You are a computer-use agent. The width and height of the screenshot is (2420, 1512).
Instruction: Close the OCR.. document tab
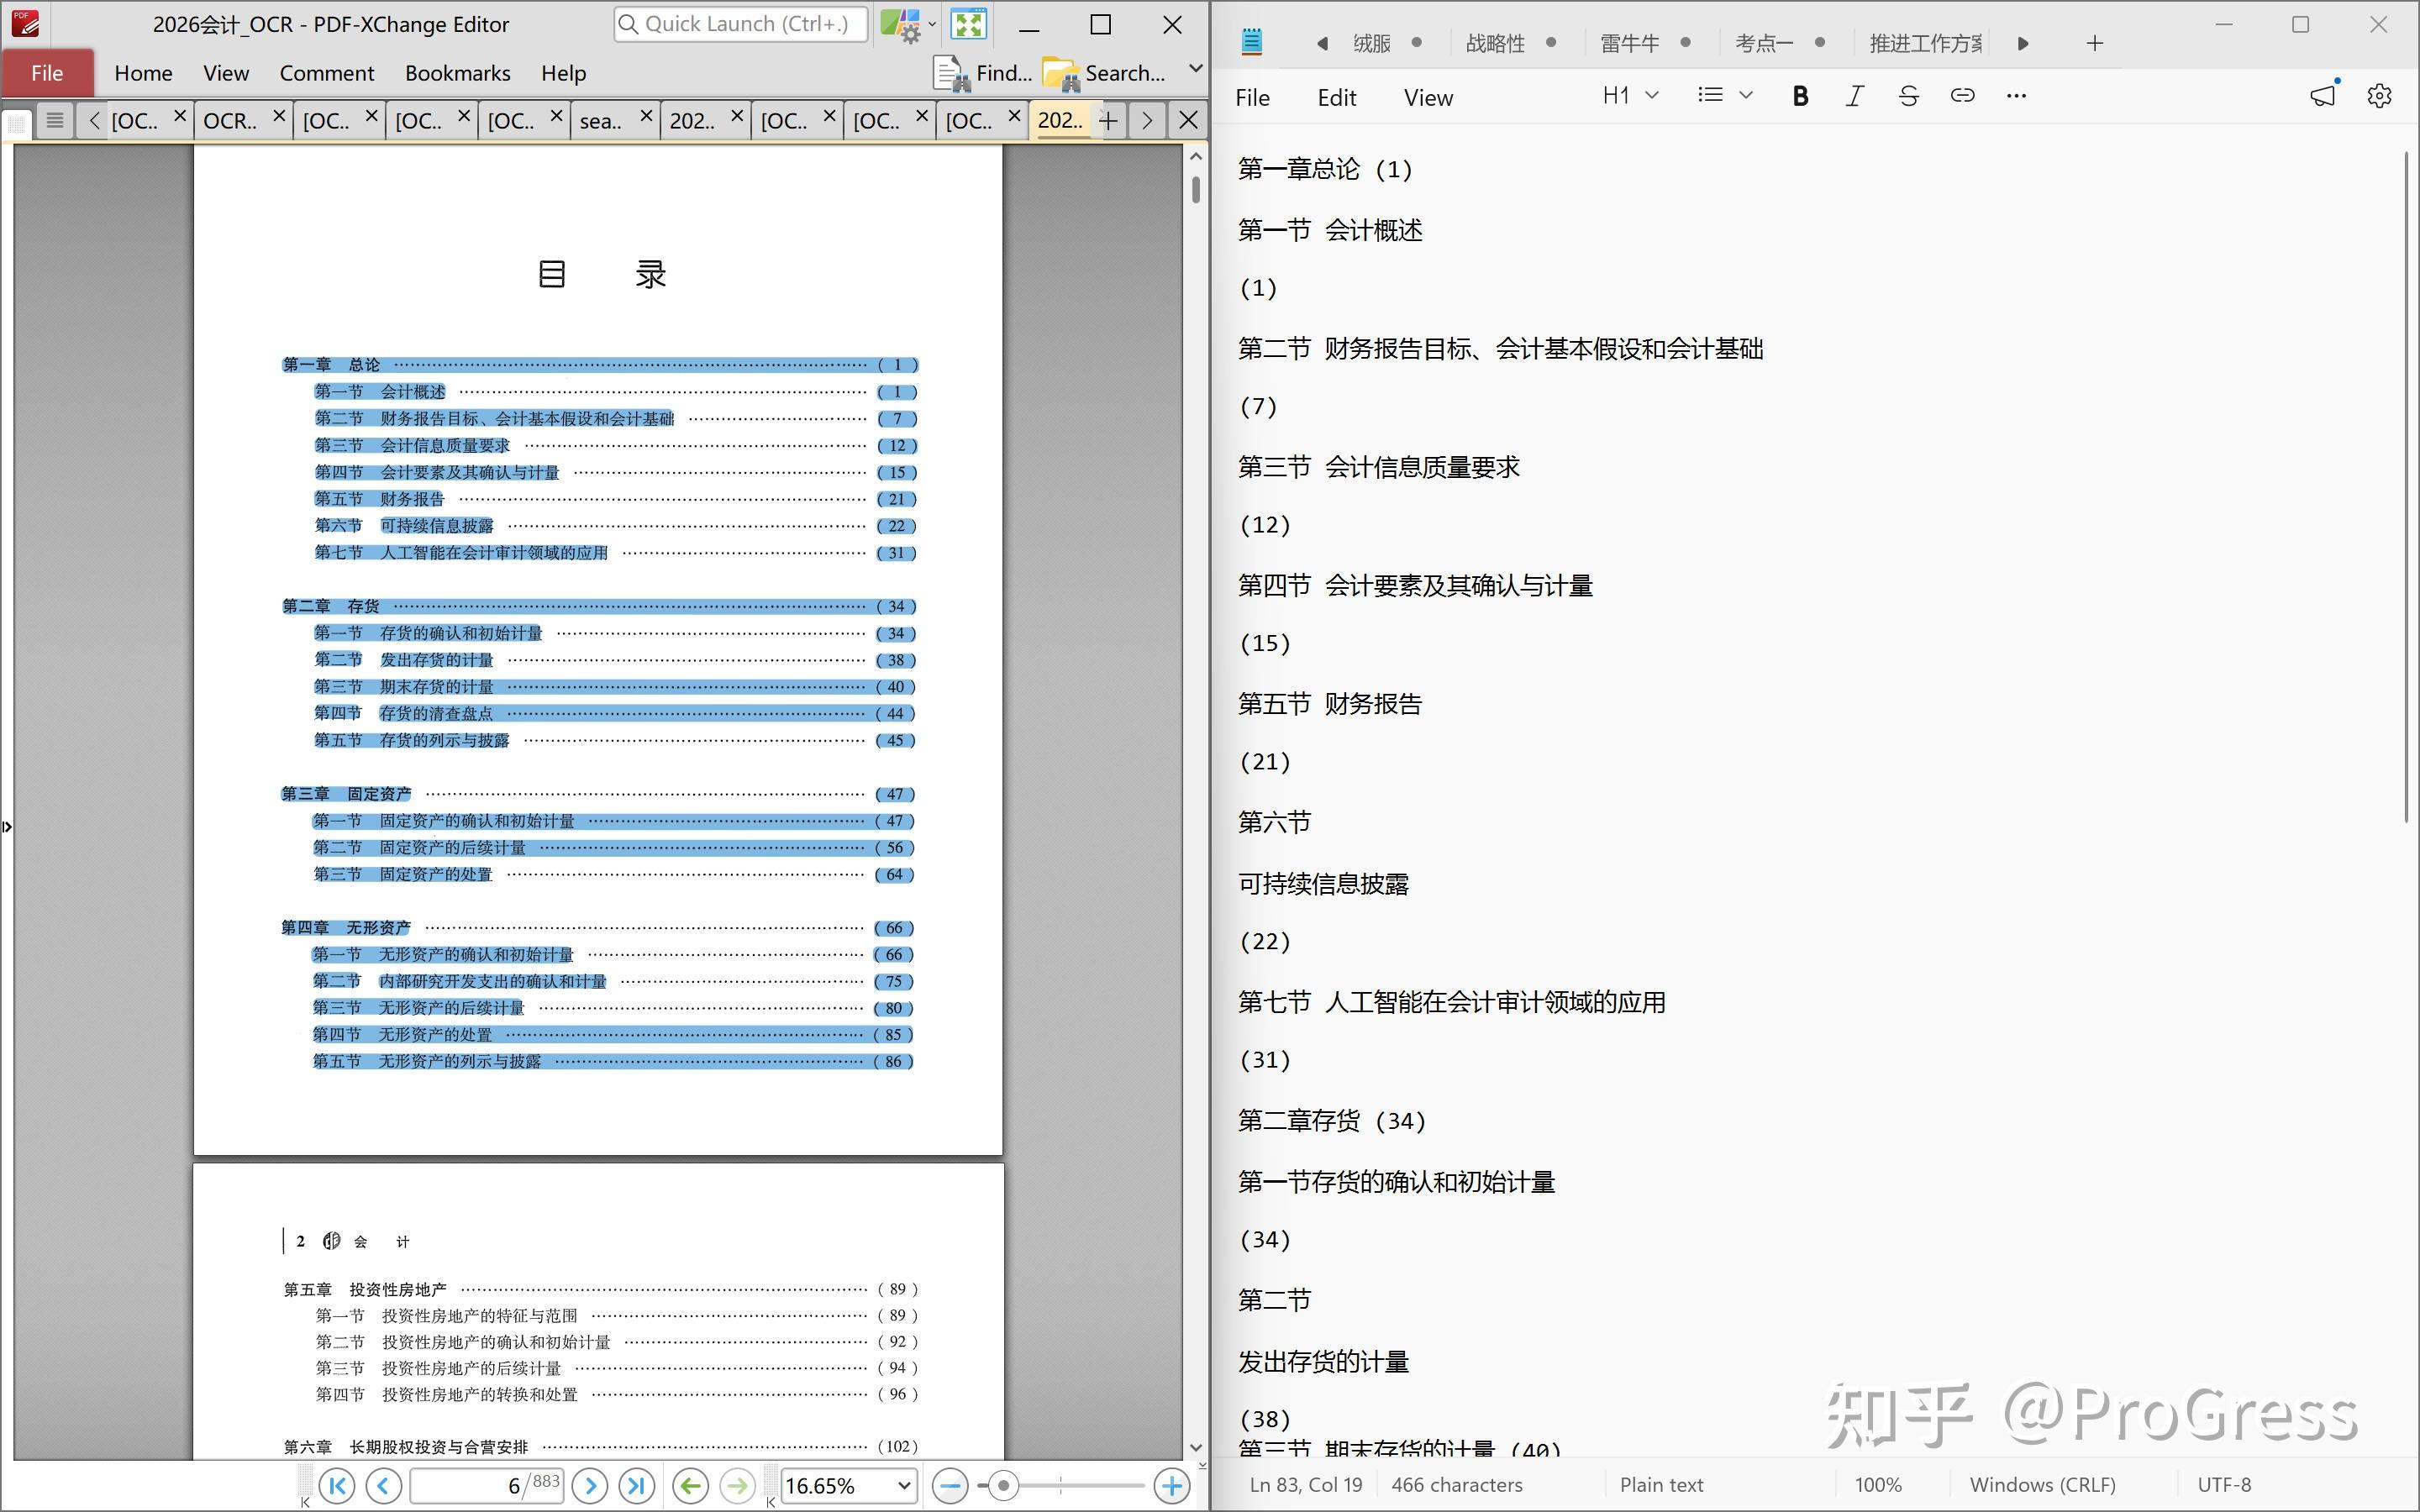pyautogui.click(x=279, y=116)
